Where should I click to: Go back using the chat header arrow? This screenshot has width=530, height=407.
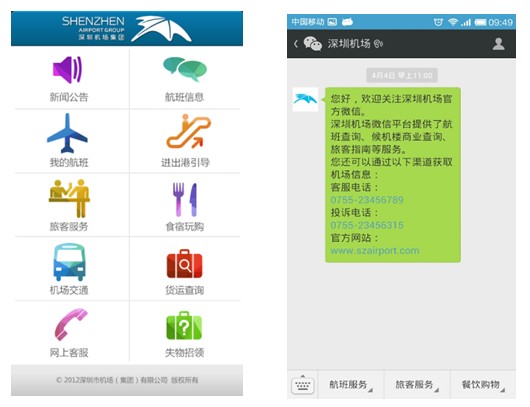click(x=296, y=44)
